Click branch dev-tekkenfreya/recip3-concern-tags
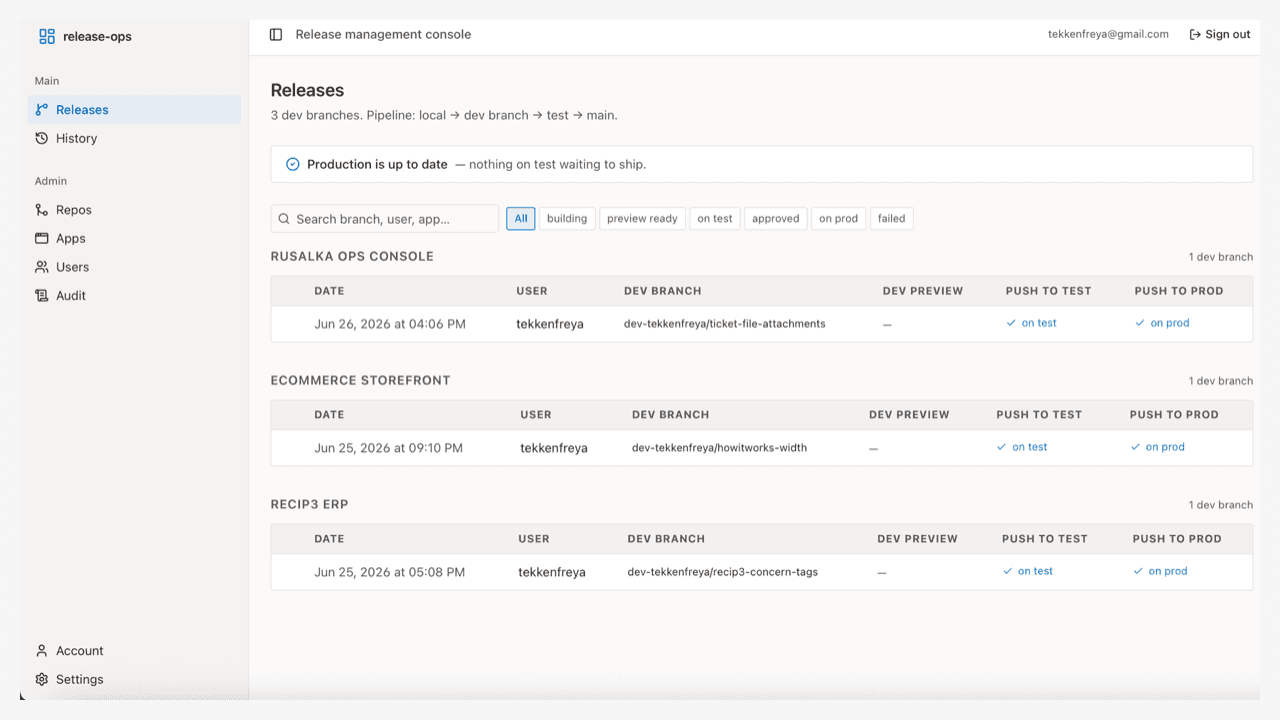The image size is (1280, 720). (x=723, y=572)
